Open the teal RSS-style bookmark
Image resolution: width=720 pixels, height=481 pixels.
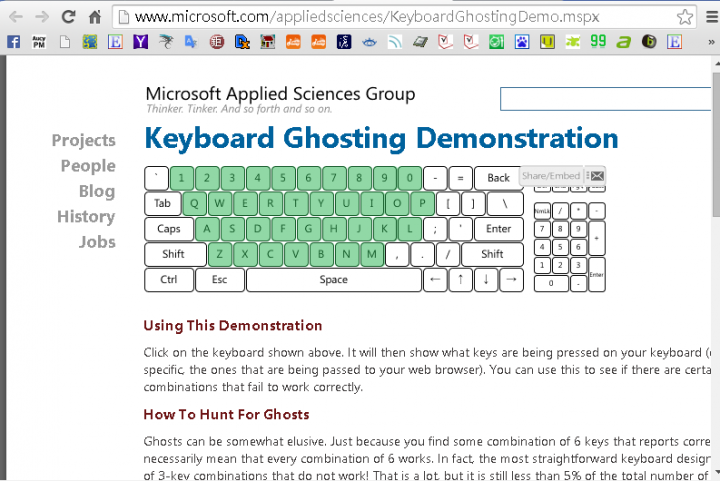click(395, 42)
